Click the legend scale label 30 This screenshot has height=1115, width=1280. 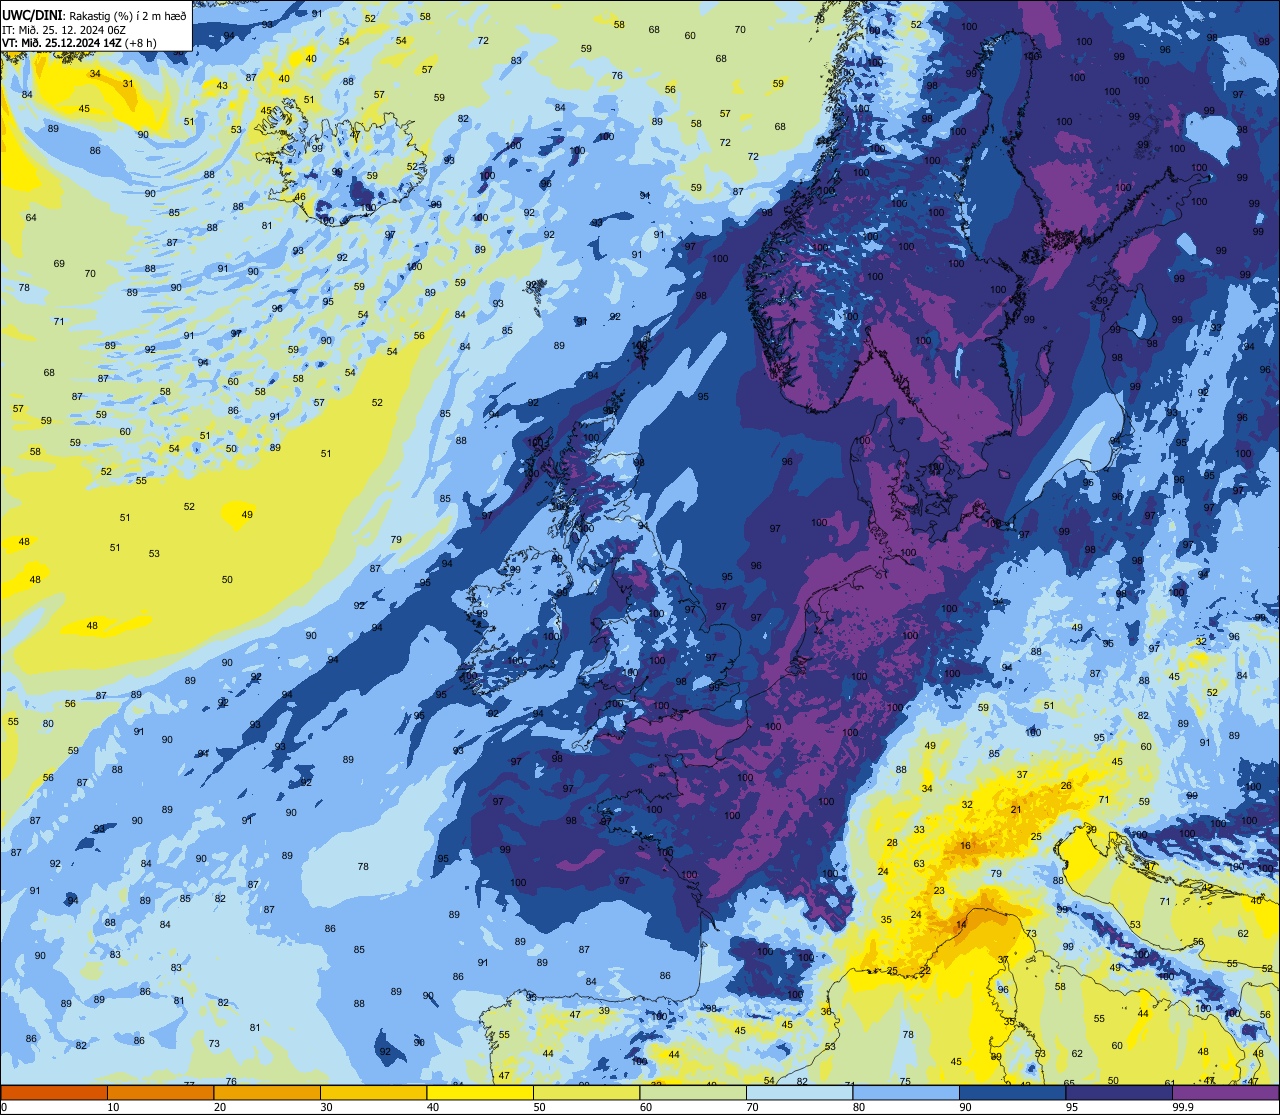coord(326,1107)
